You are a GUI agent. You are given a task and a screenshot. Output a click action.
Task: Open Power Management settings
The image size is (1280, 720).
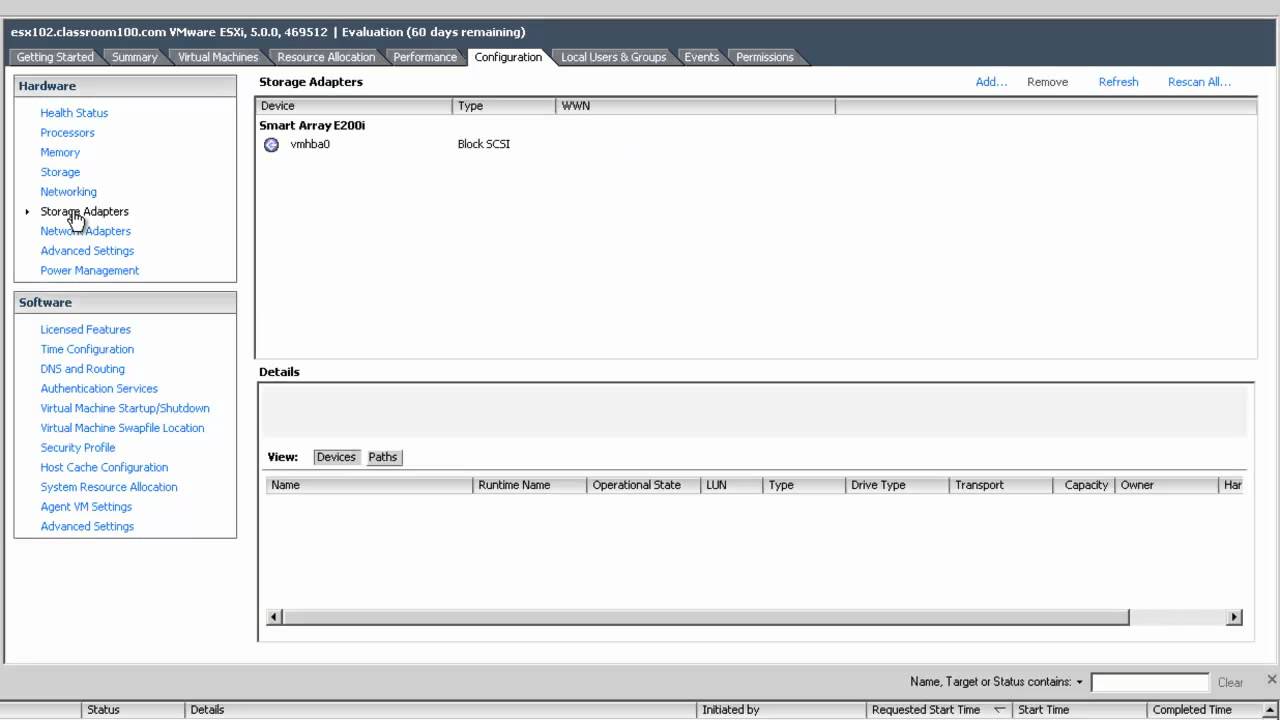pos(90,270)
